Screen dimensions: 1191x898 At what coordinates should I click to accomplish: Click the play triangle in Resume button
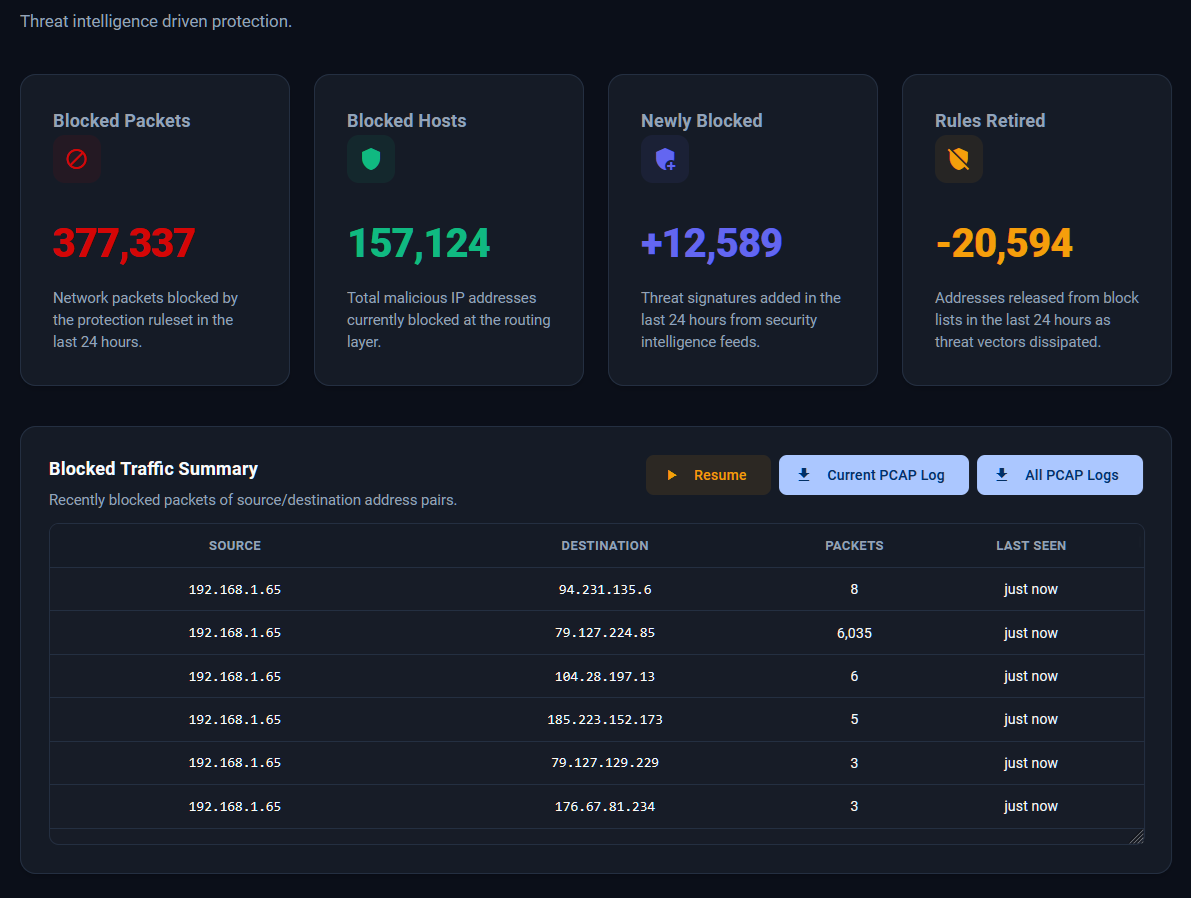(671, 475)
